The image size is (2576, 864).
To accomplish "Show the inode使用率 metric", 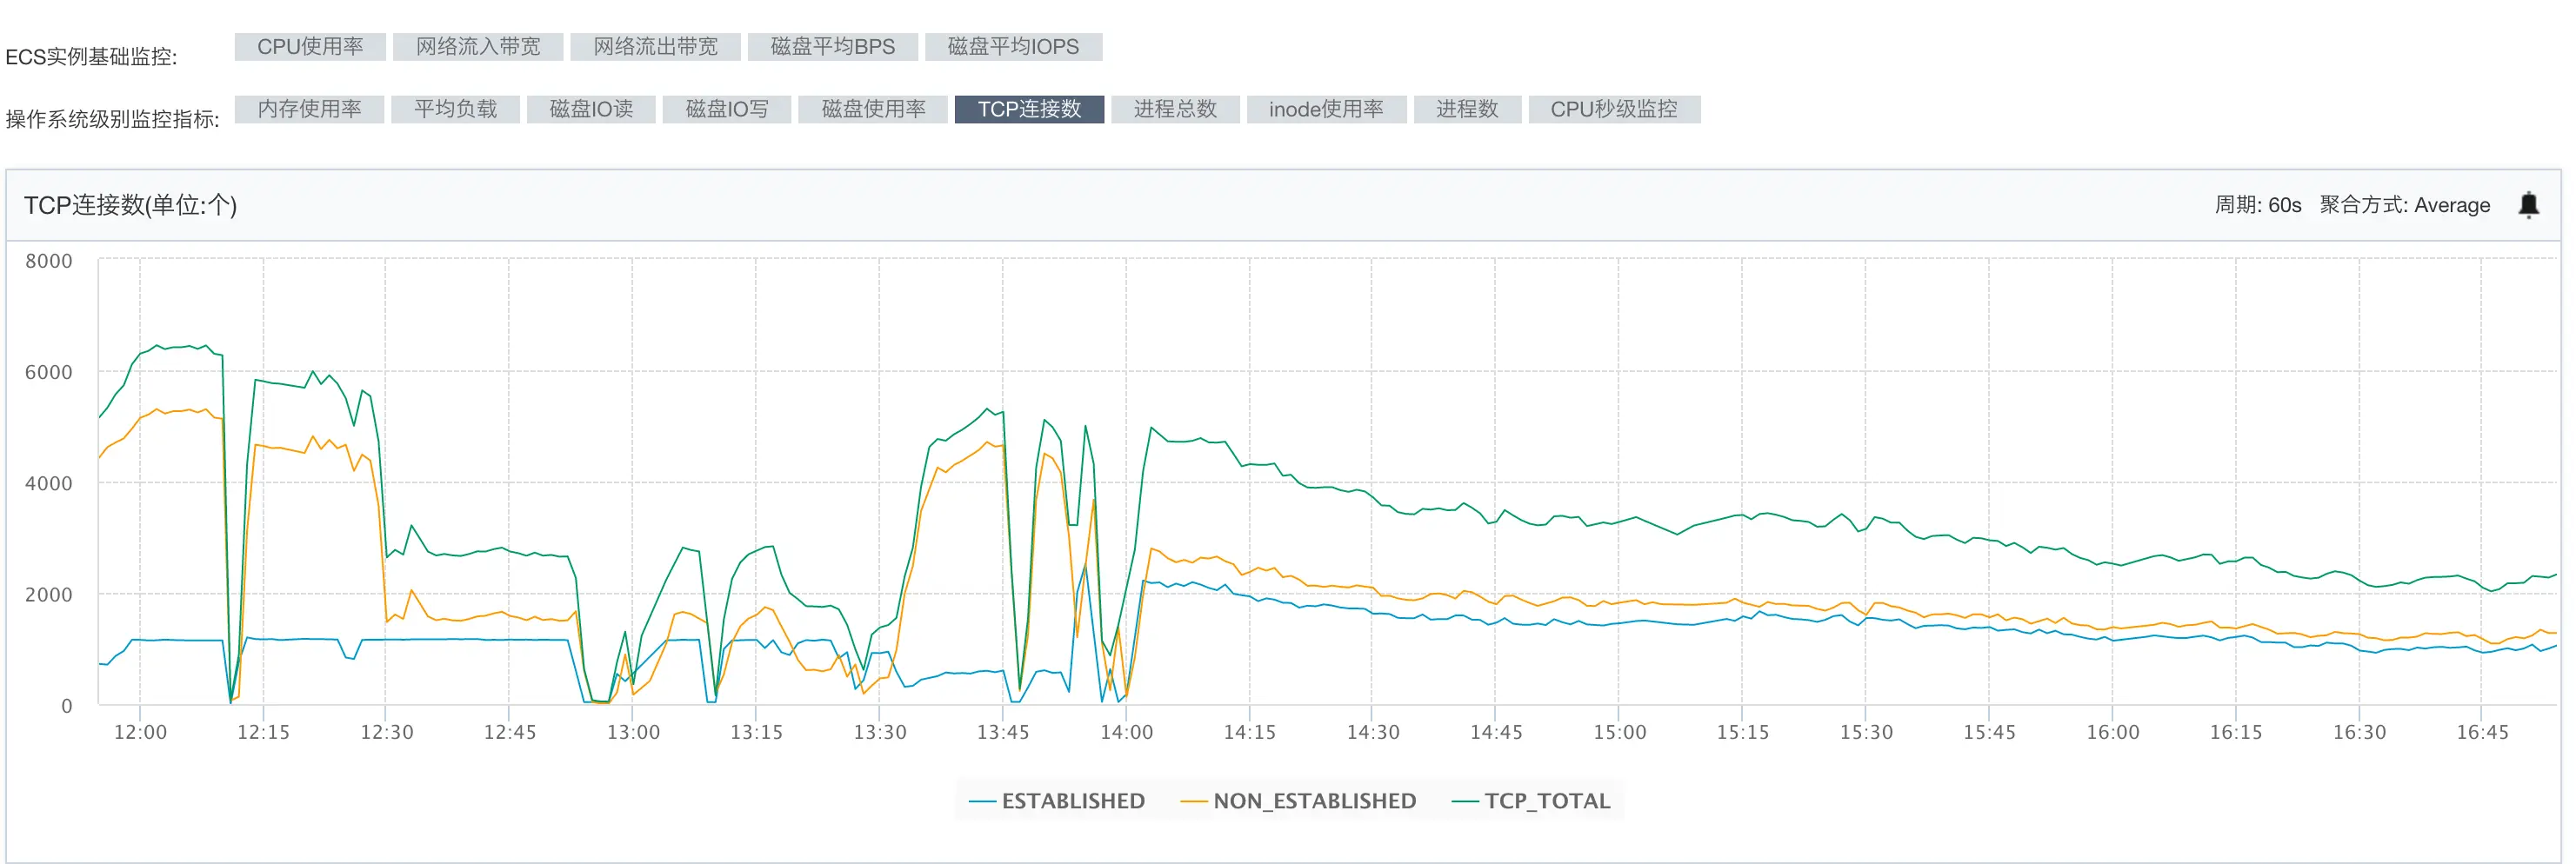I will click(1326, 109).
